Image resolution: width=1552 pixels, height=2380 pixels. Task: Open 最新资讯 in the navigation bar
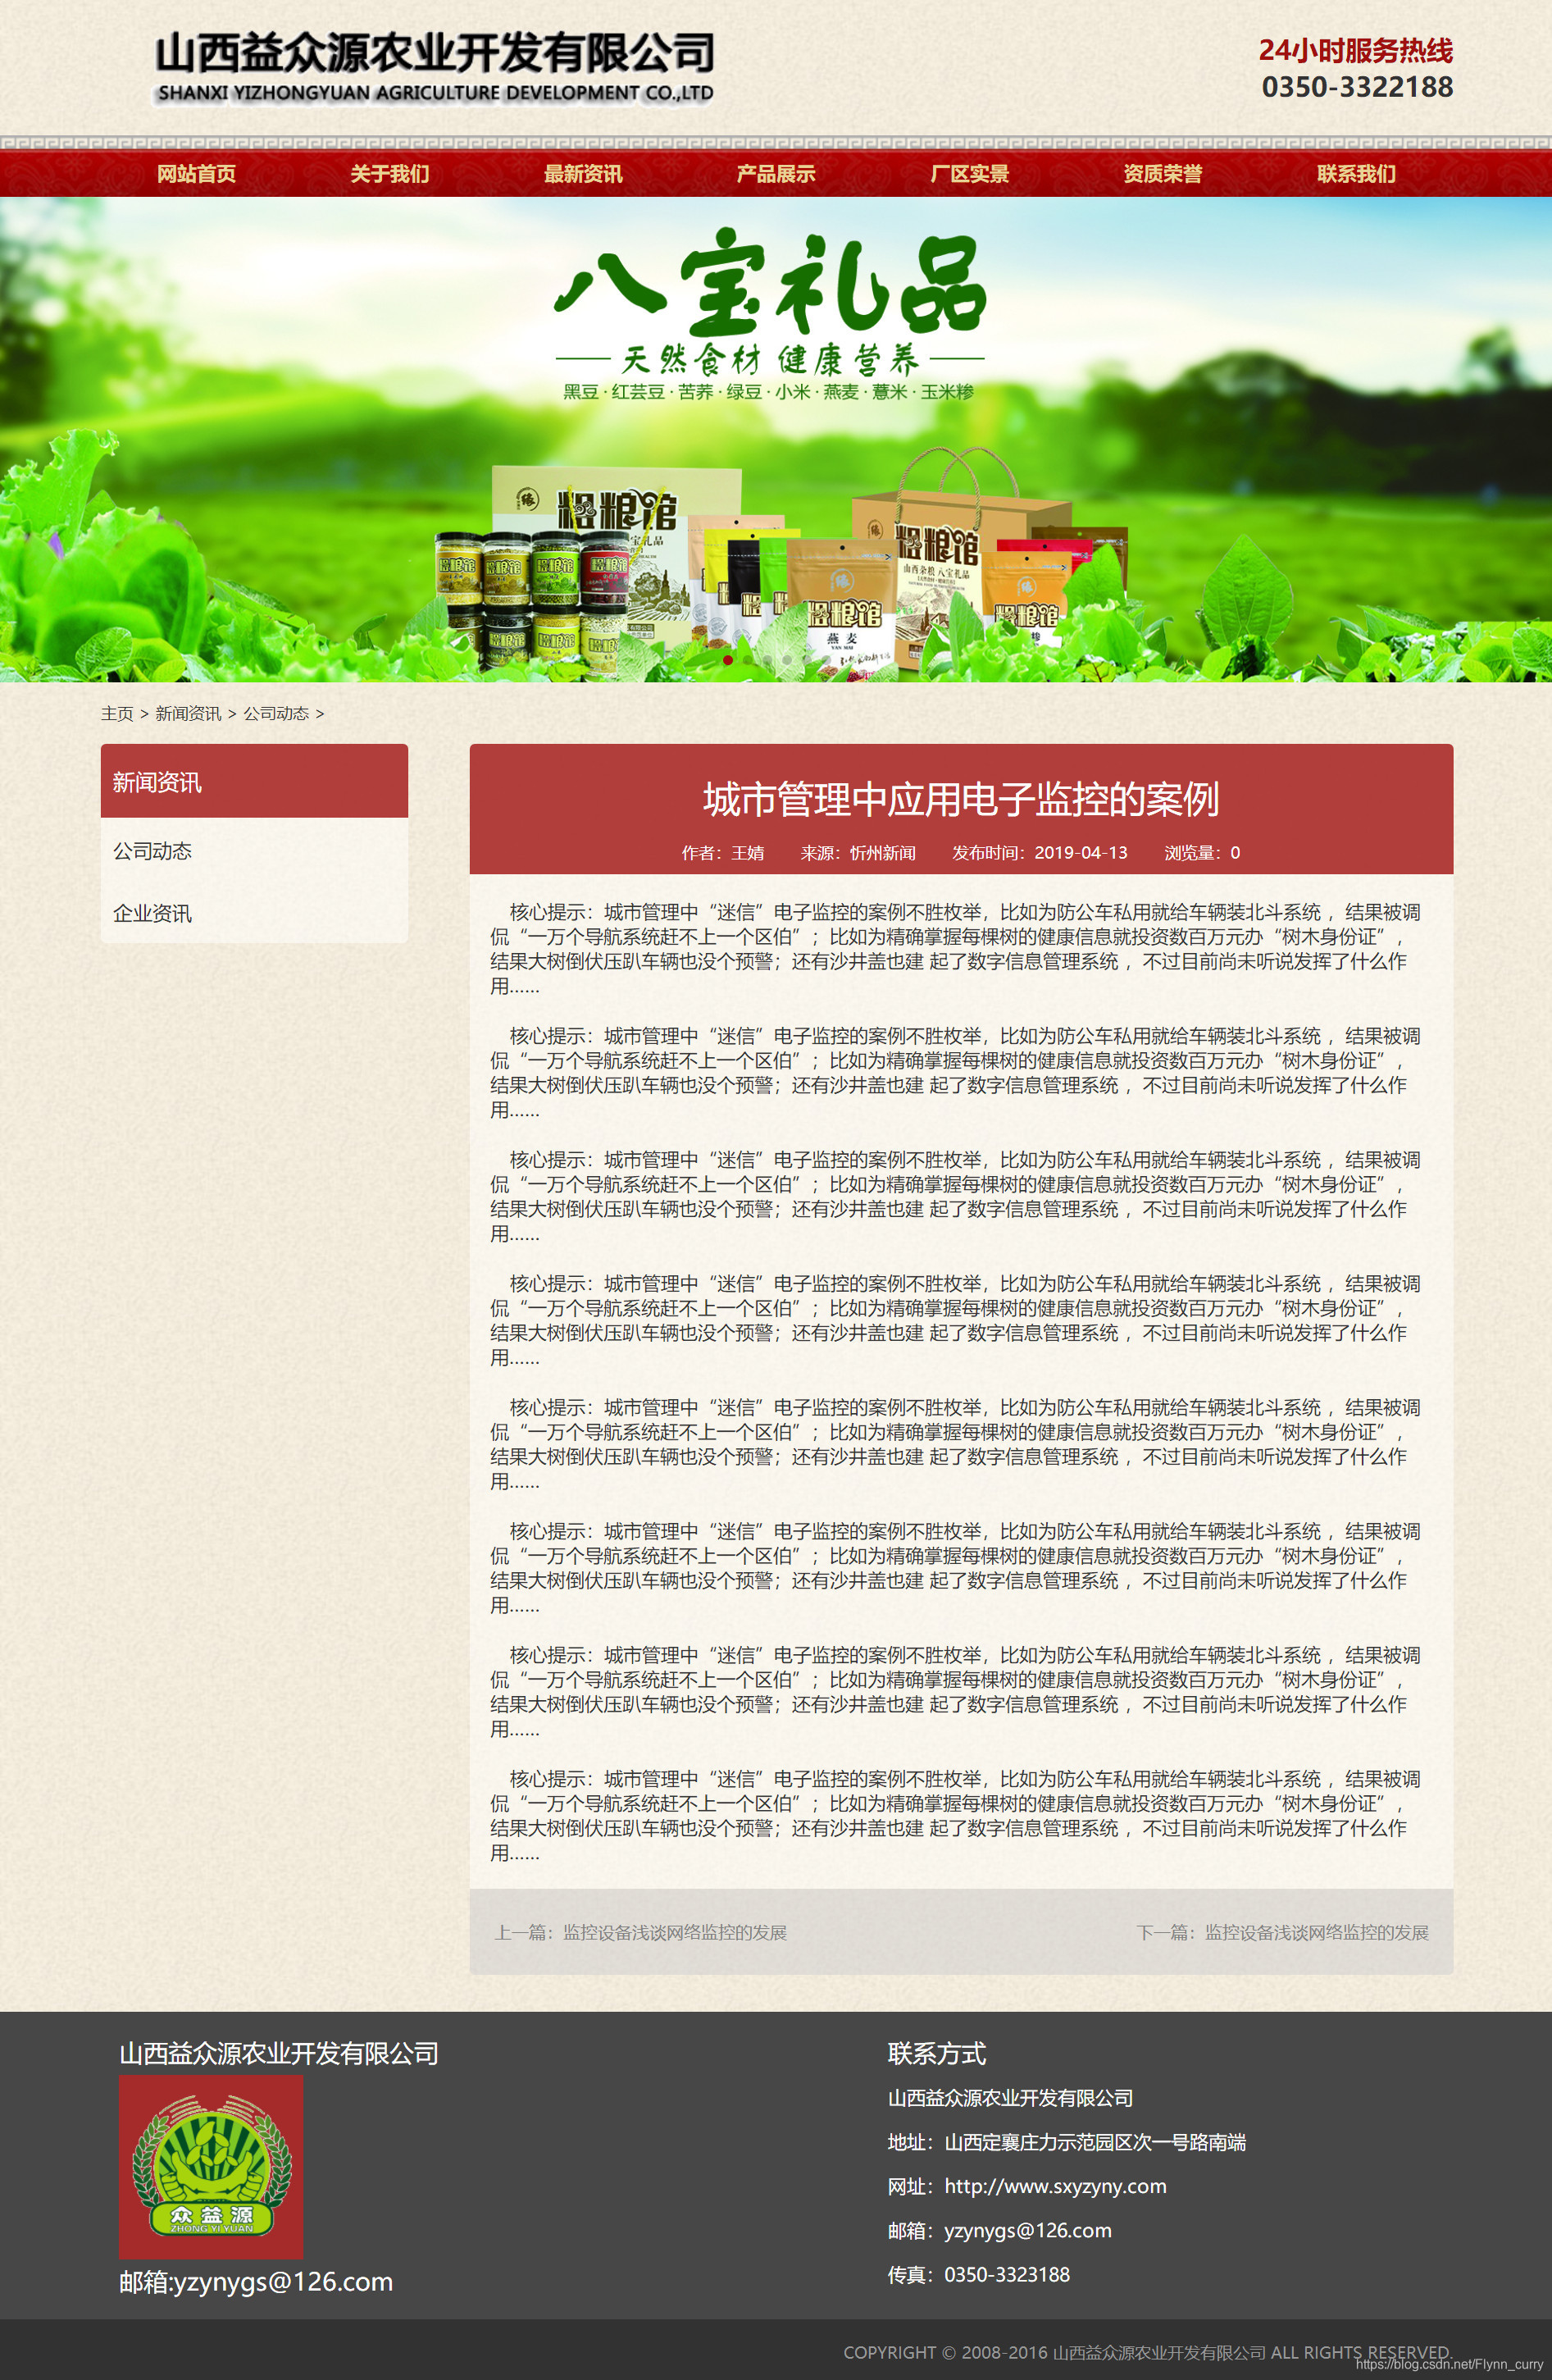(x=583, y=174)
